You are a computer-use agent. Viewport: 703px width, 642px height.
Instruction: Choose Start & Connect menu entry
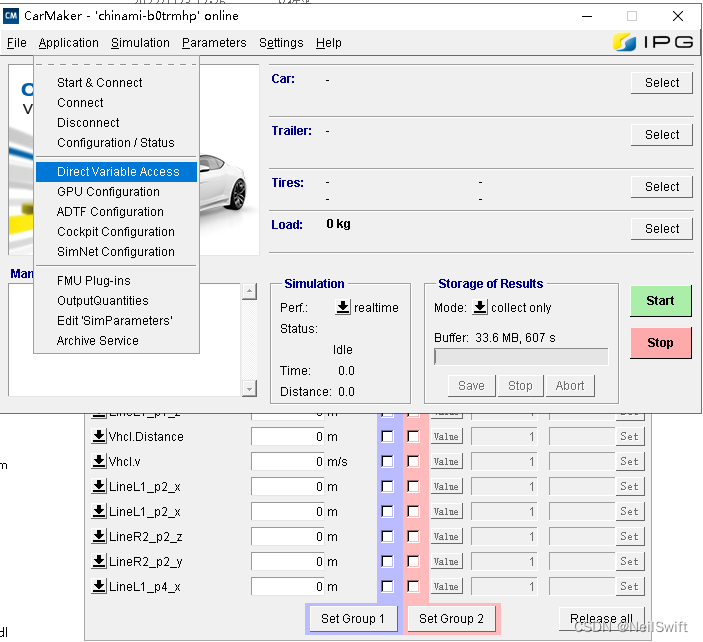click(x=117, y=82)
